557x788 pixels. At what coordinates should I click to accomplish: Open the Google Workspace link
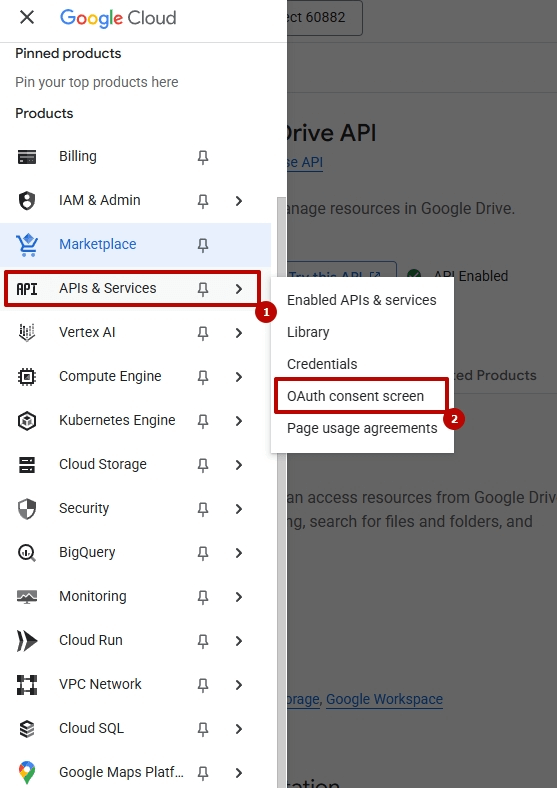[385, 699]
